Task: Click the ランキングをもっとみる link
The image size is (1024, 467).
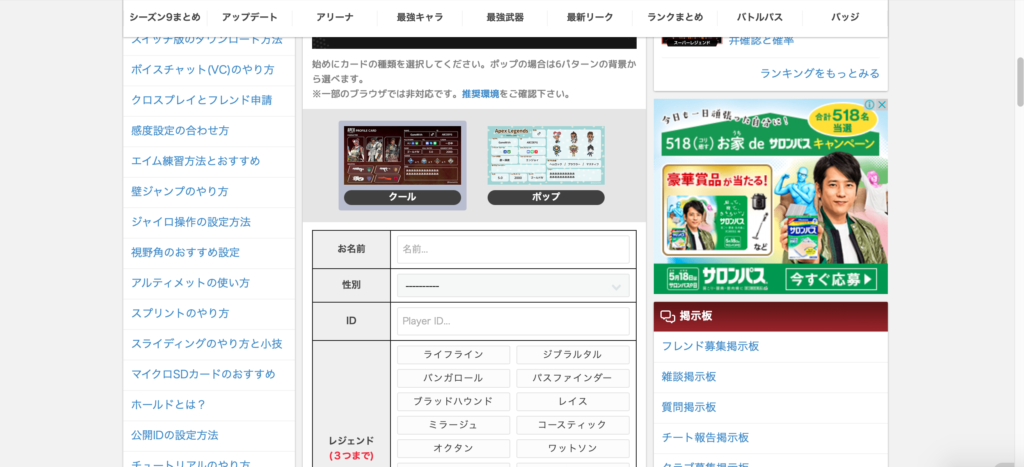Action: click(x=819, y=73)
